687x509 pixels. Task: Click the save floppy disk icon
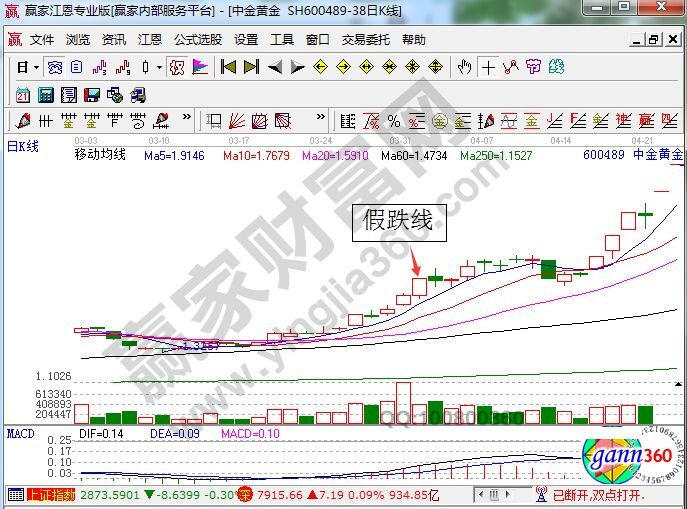click(x=92, y=95)
